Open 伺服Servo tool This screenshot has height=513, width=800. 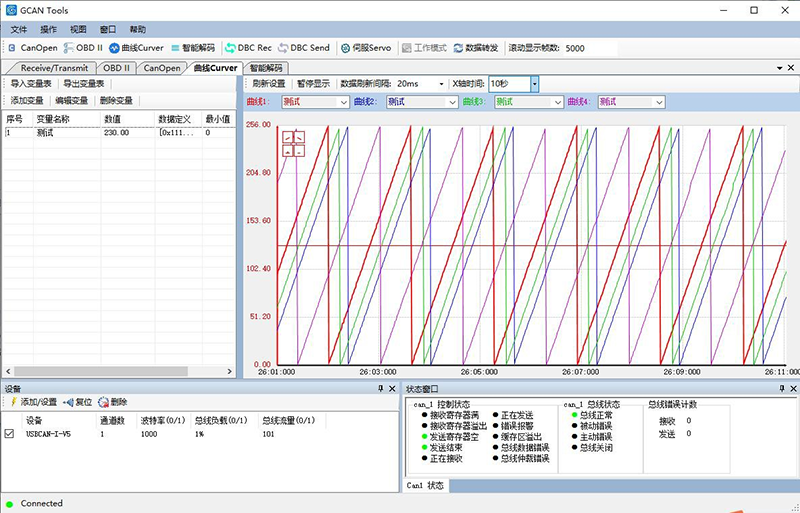point(367,47)
